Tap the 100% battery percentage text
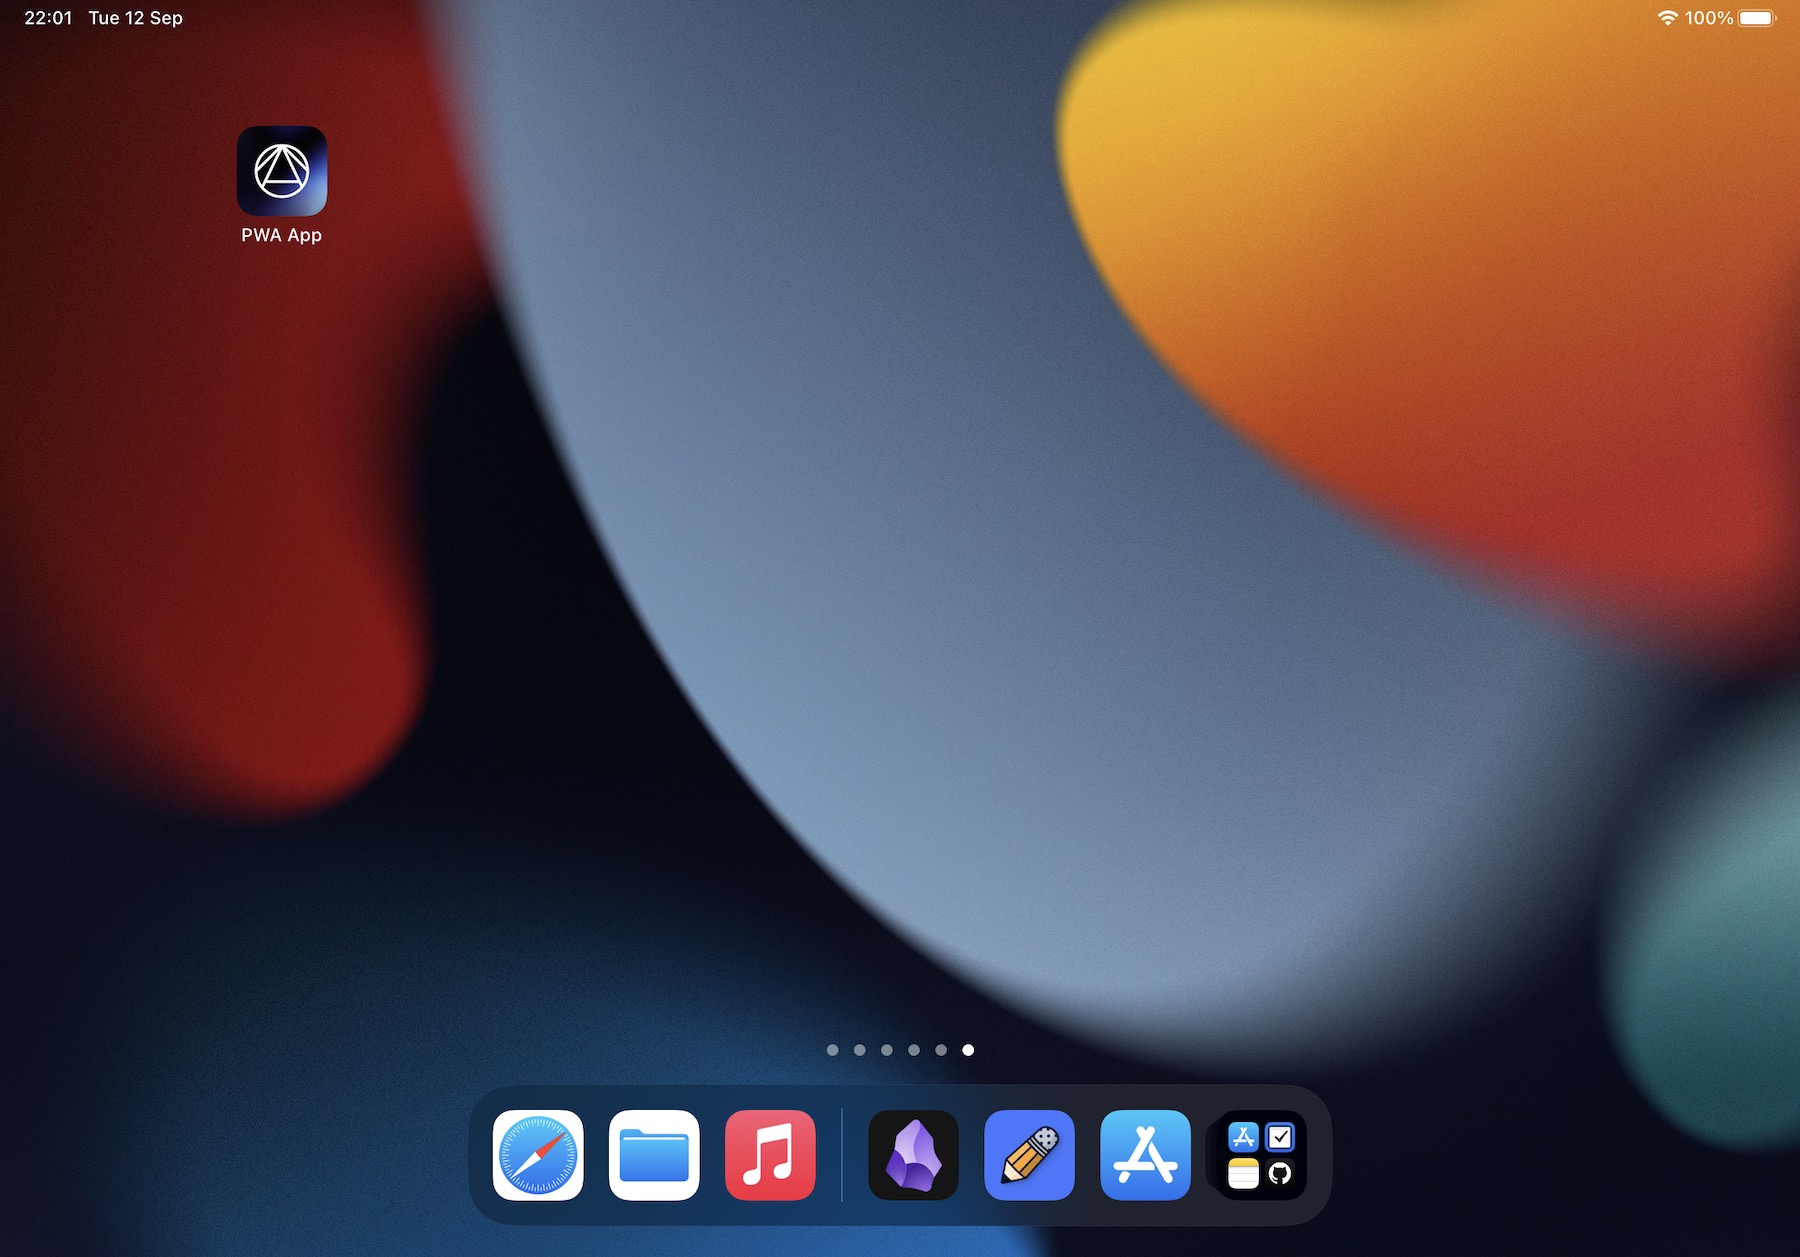The height and width of the screenshot is (1257, 1800). [x=1709, y=18]
